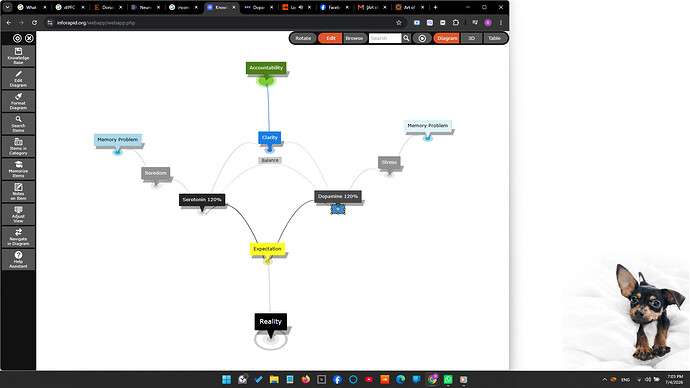The height and width of the screenshot is (388, 690).
Task: Select the yellow Expectation node
Action: (268, 249)
